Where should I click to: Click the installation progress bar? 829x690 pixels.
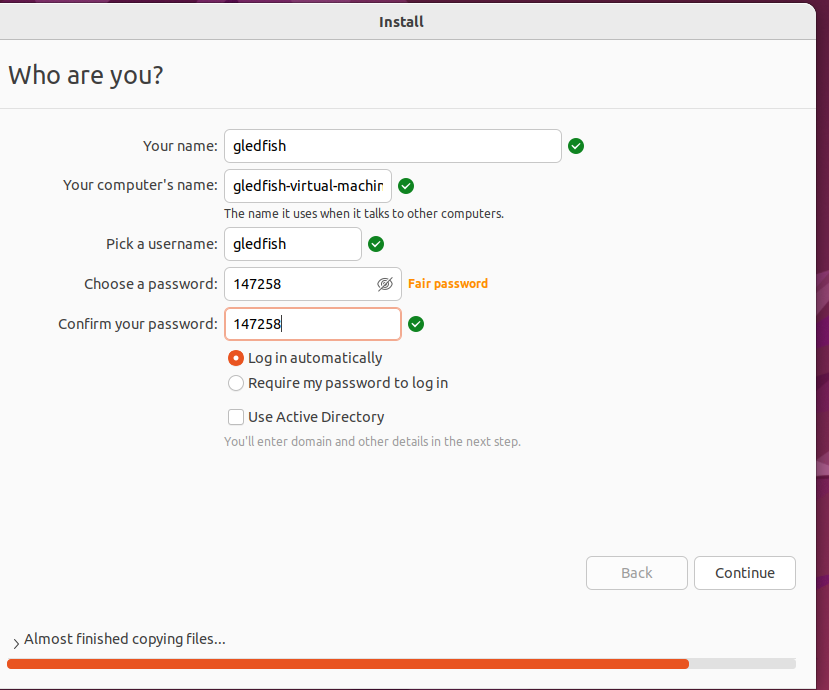click(x=400, y=663)
